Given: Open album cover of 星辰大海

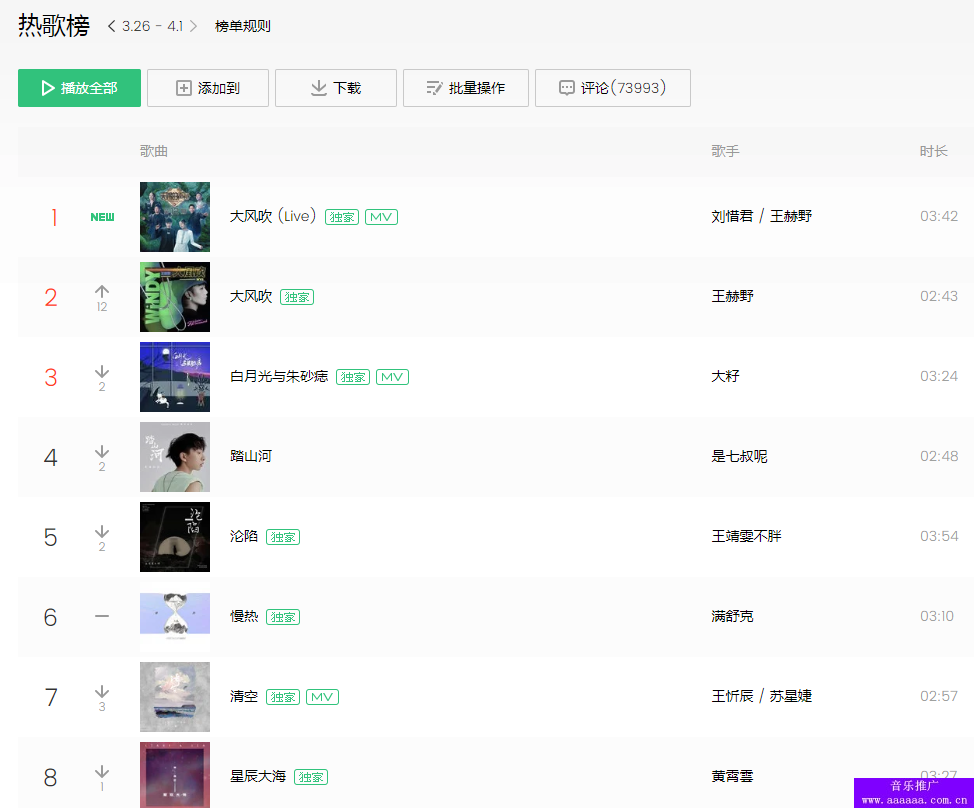Looking at the screenshot, I should pos(175,775).
